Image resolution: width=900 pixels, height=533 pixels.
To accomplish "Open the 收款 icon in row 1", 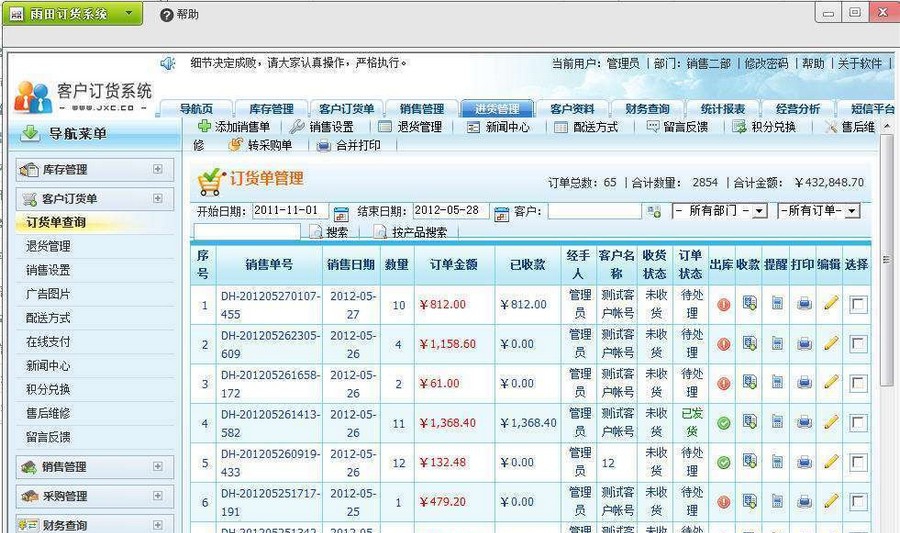I will point(750,303).
